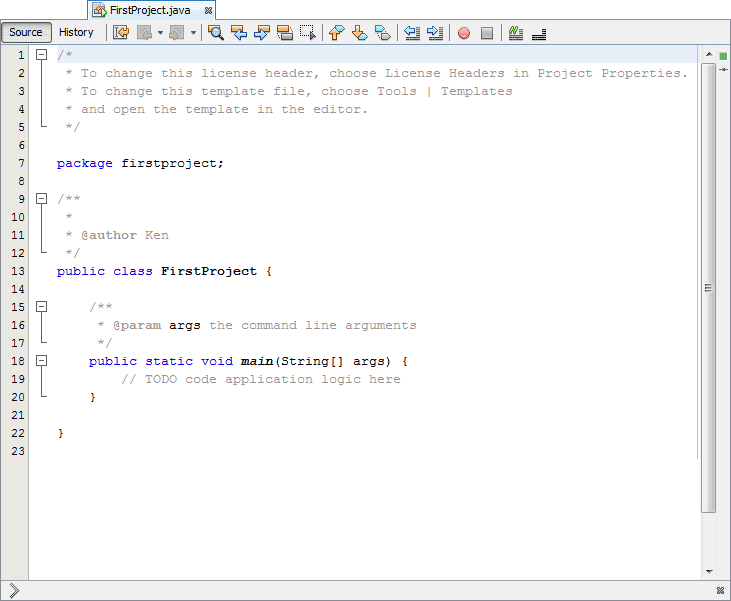
Task: Jump to Next Bookmark icon
Action: point(359,33)
